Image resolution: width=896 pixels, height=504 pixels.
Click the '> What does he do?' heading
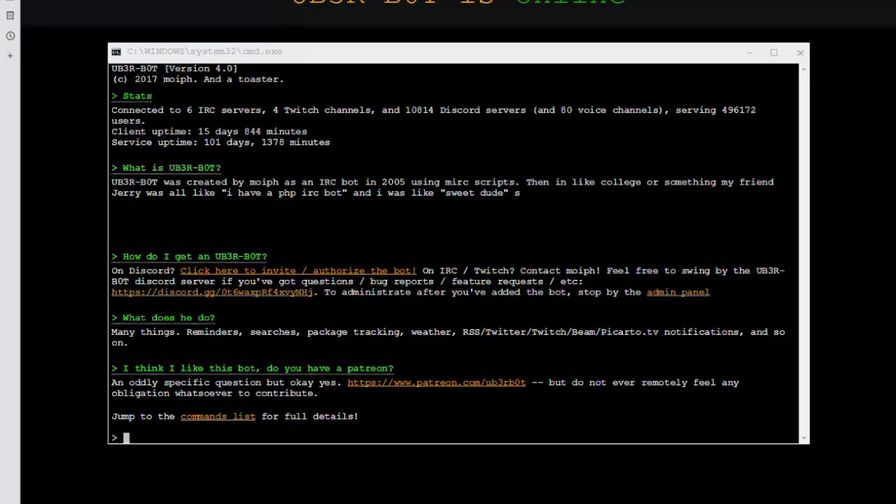163,318
